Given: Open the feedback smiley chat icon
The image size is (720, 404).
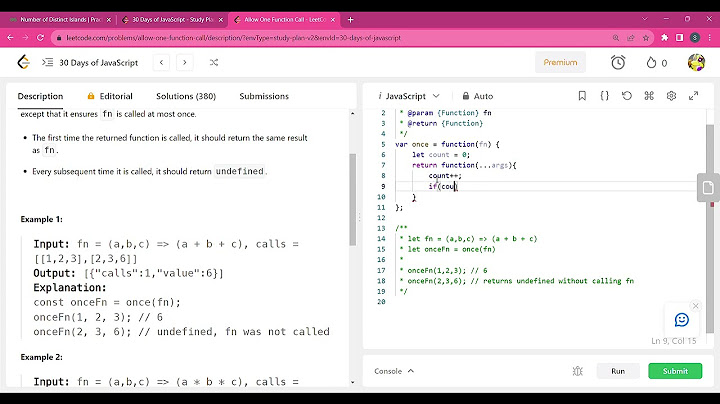Looking at the screenshot, I should click(x=682, y=320).
